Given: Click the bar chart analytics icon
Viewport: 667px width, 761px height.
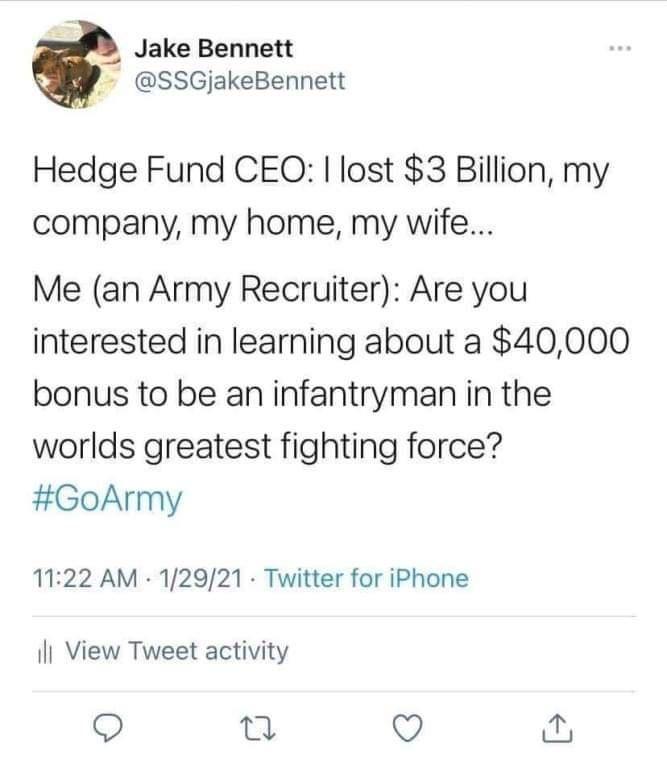Looking at the screenshot, I should [x=42, y=652].
